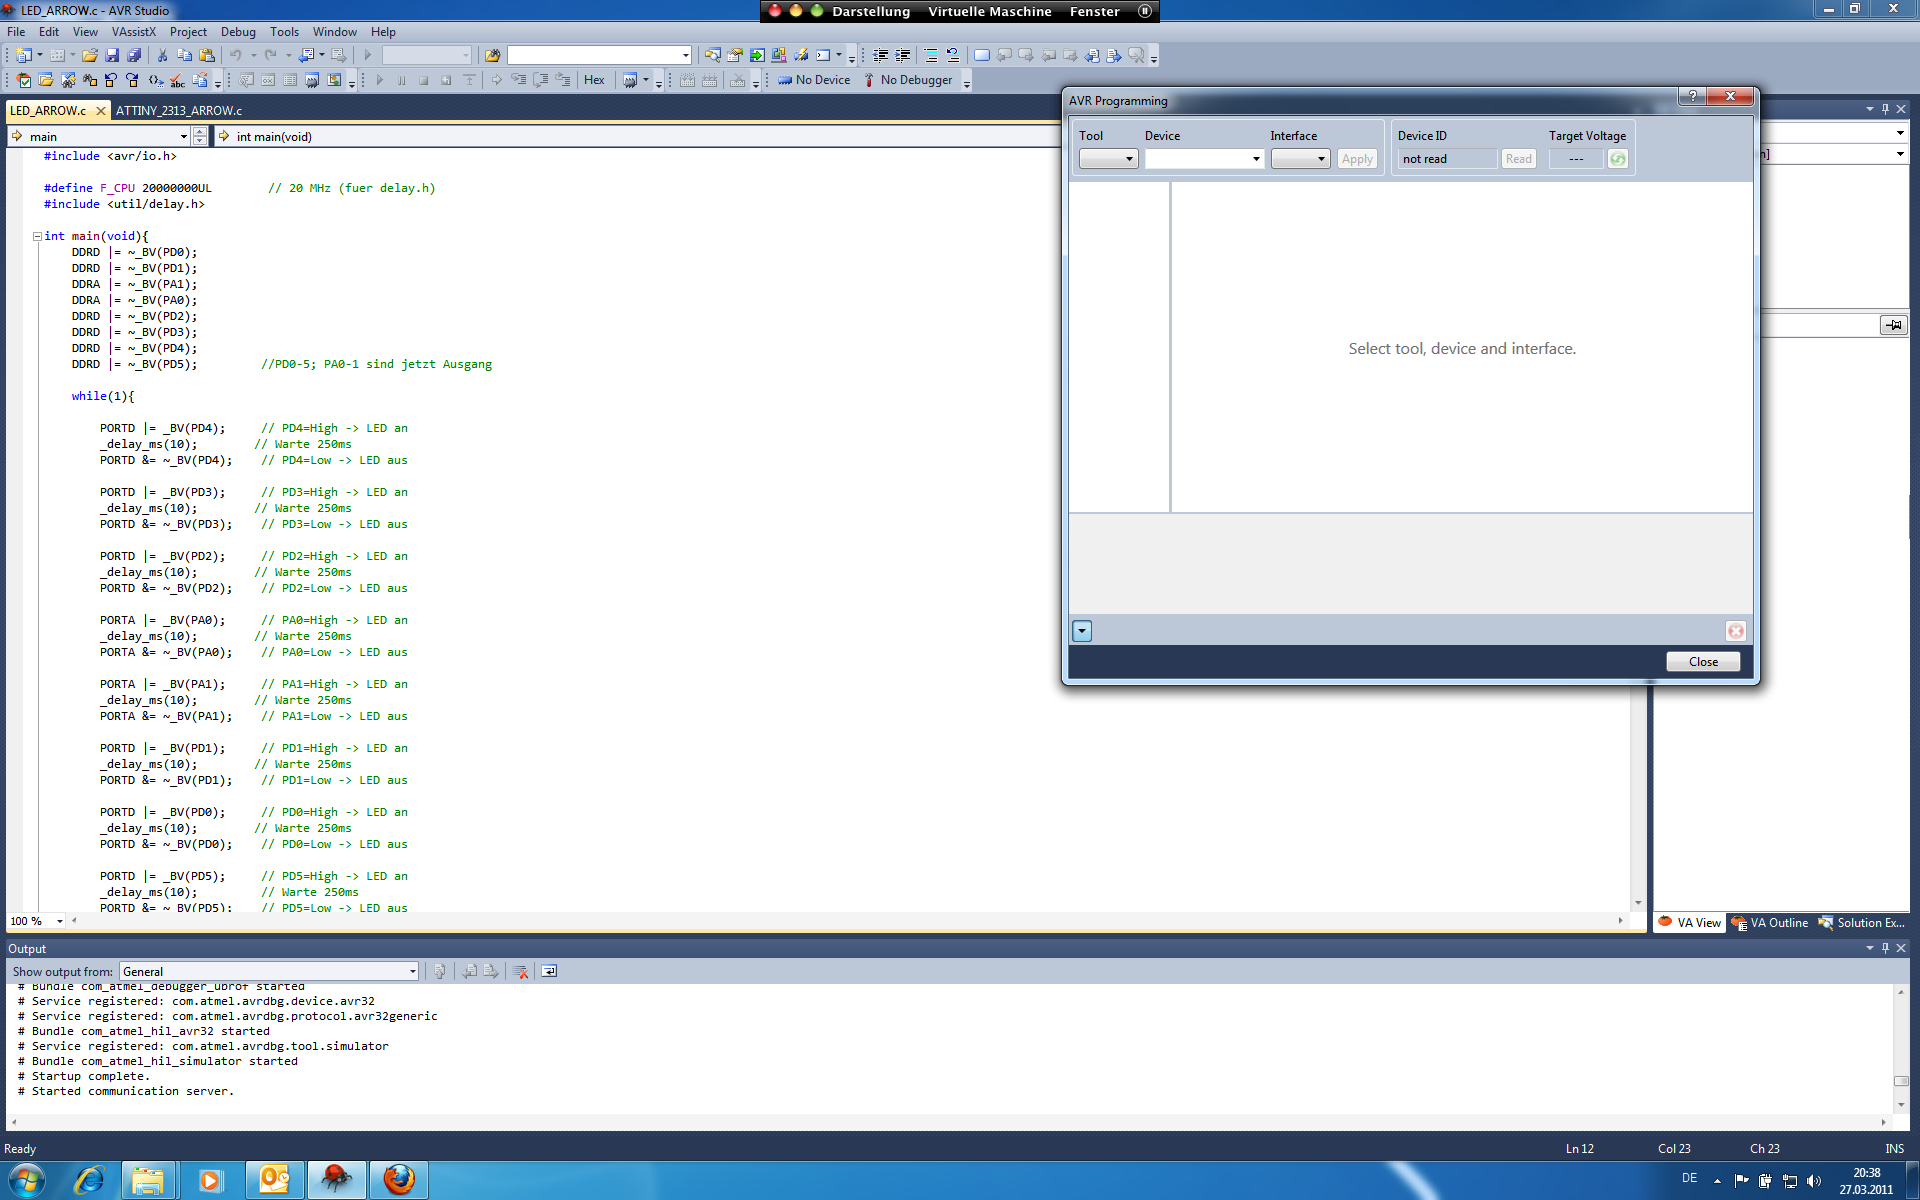
Task: Save the current file with floppy icon
Action: click(x=112, y=55)
